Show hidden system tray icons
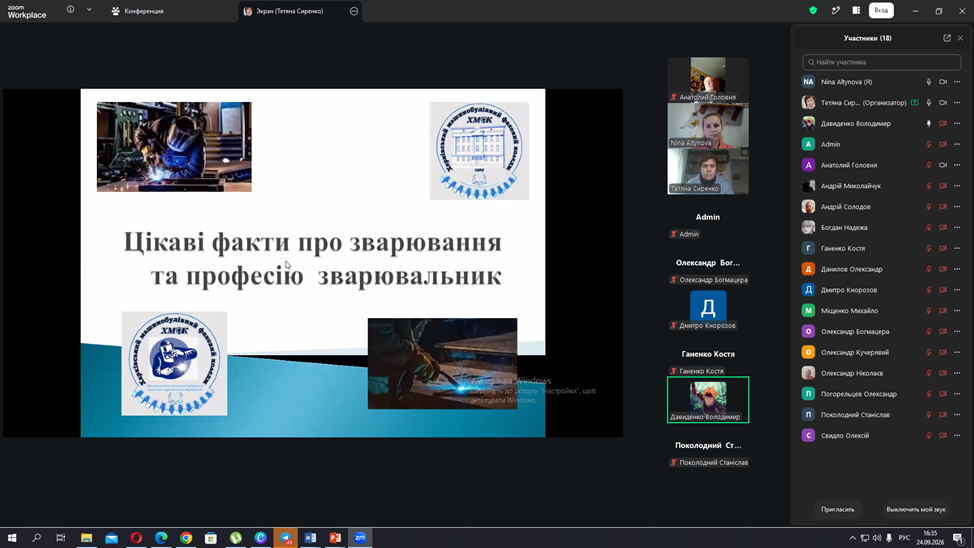Screen dimensions: 974x548 point(852,538)
